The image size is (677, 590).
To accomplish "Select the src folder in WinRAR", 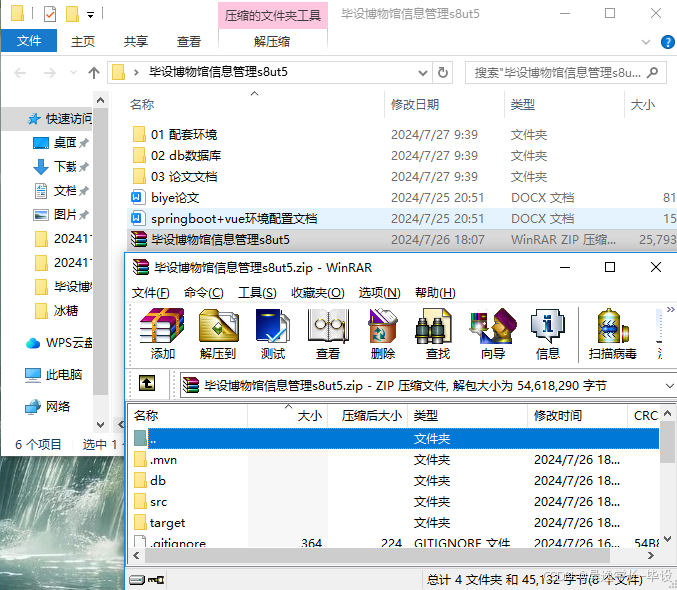I will 394,502.
